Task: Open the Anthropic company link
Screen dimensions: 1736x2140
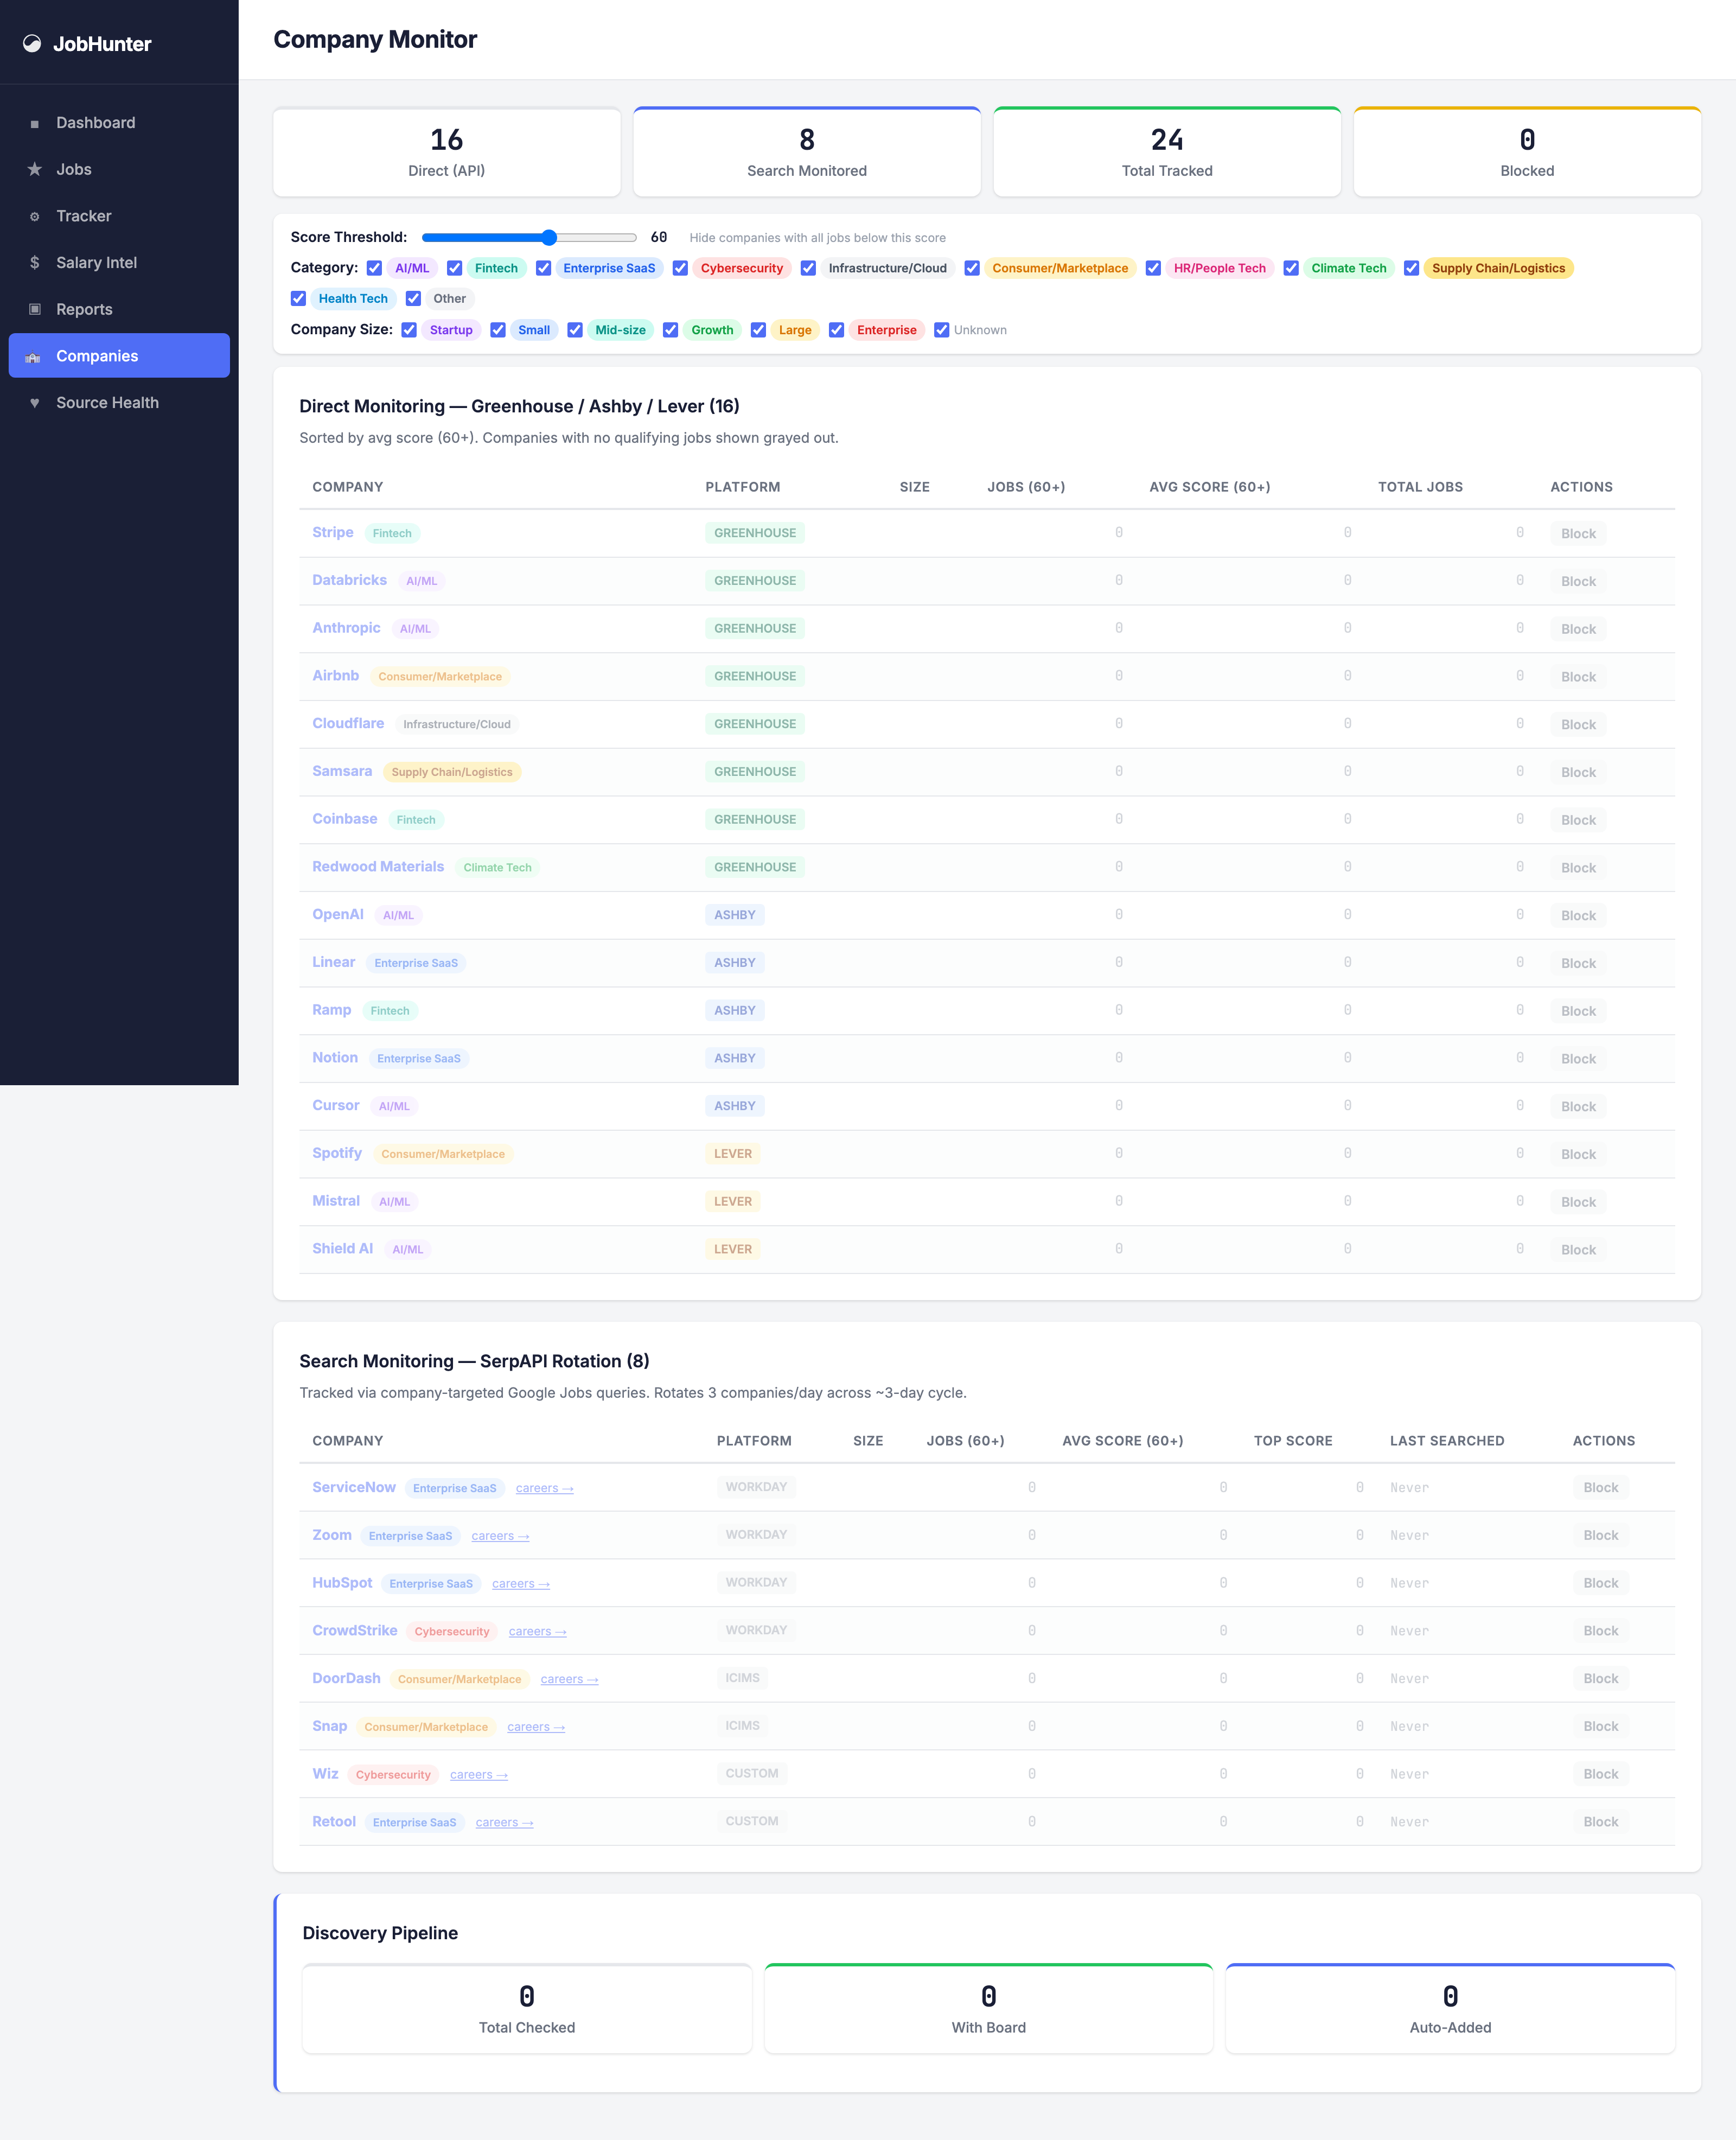Action: pyautogui.click(x=346, y=627)
